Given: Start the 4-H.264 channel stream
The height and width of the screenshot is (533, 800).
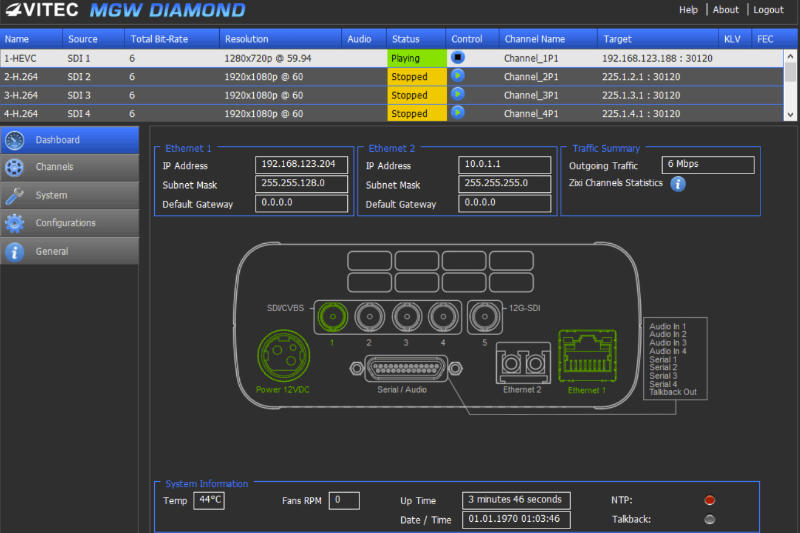Looking at the screenshot, I should pyautogui.click(x=458, y=113).
